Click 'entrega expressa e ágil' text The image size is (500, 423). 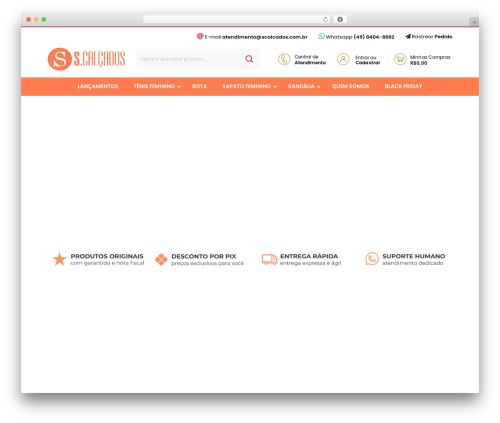pos(310,263)
